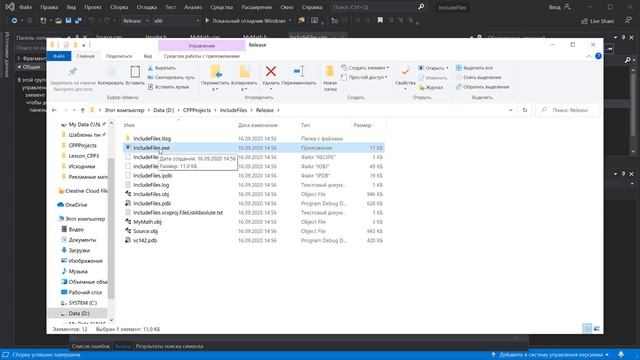Screen dimensions: 640x360
Task: Click the Explorer search box (Поиск: Release)
Action: [x=568, y=110]
